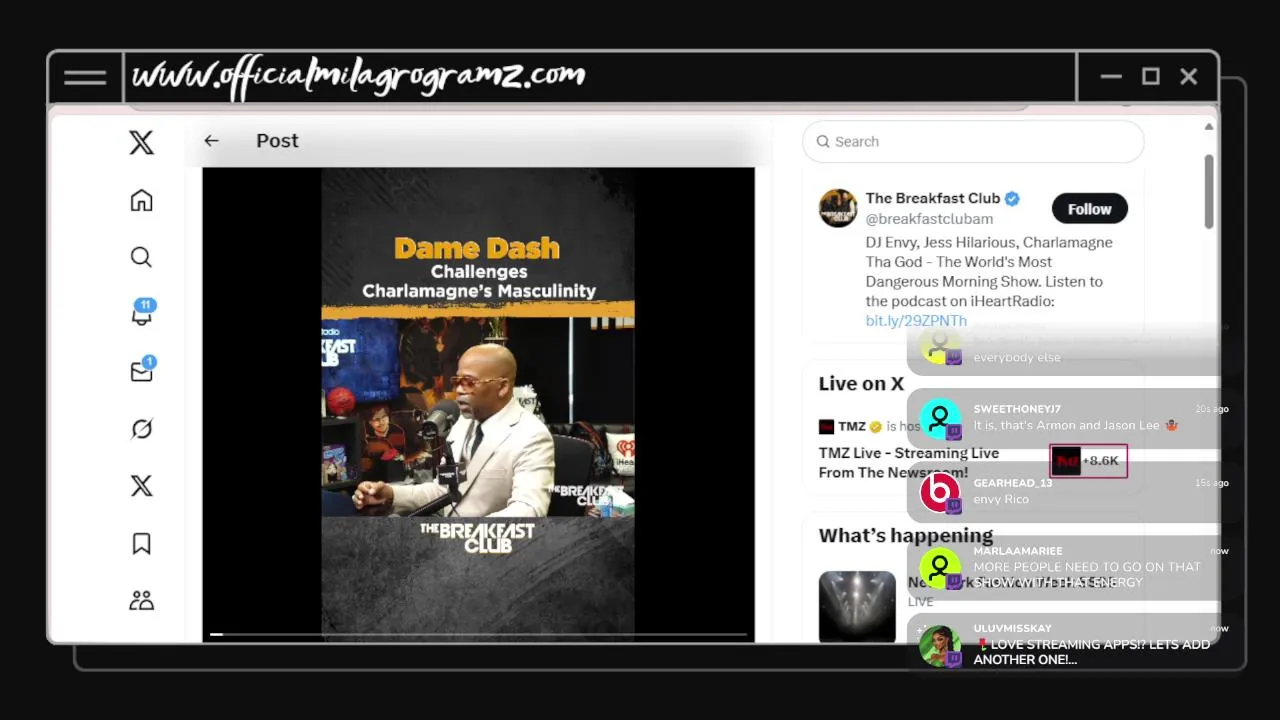The height and width of the screenshot is (720, 1280).
Task: Go to Home via house icon
Action: tap(141, 200)
